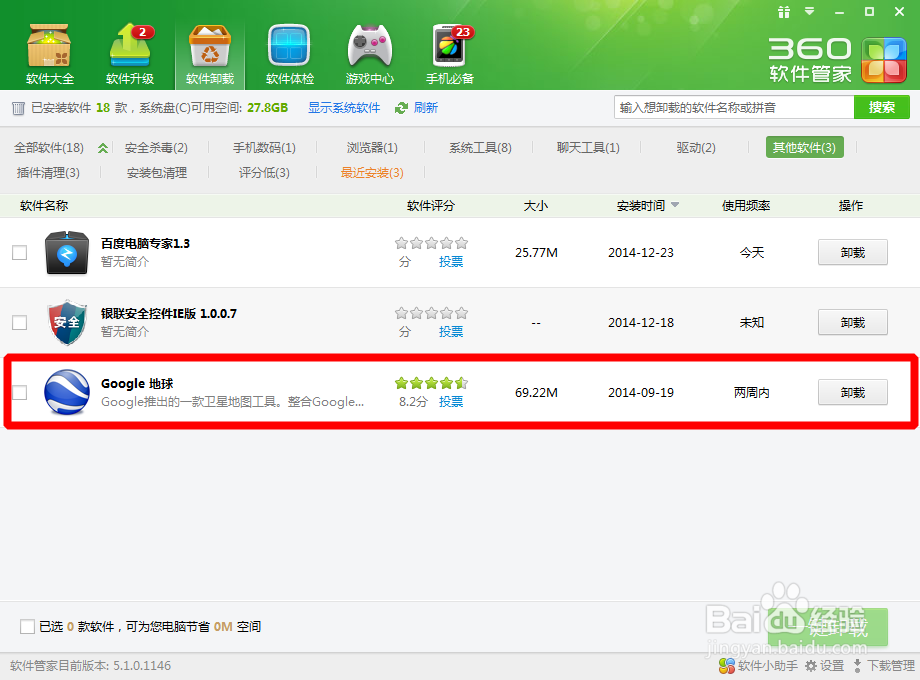Click the 软件管家目前版本 version text
The width and height of the screenshot is (920, 680).
pyautogui.click(x=90, y=665)
